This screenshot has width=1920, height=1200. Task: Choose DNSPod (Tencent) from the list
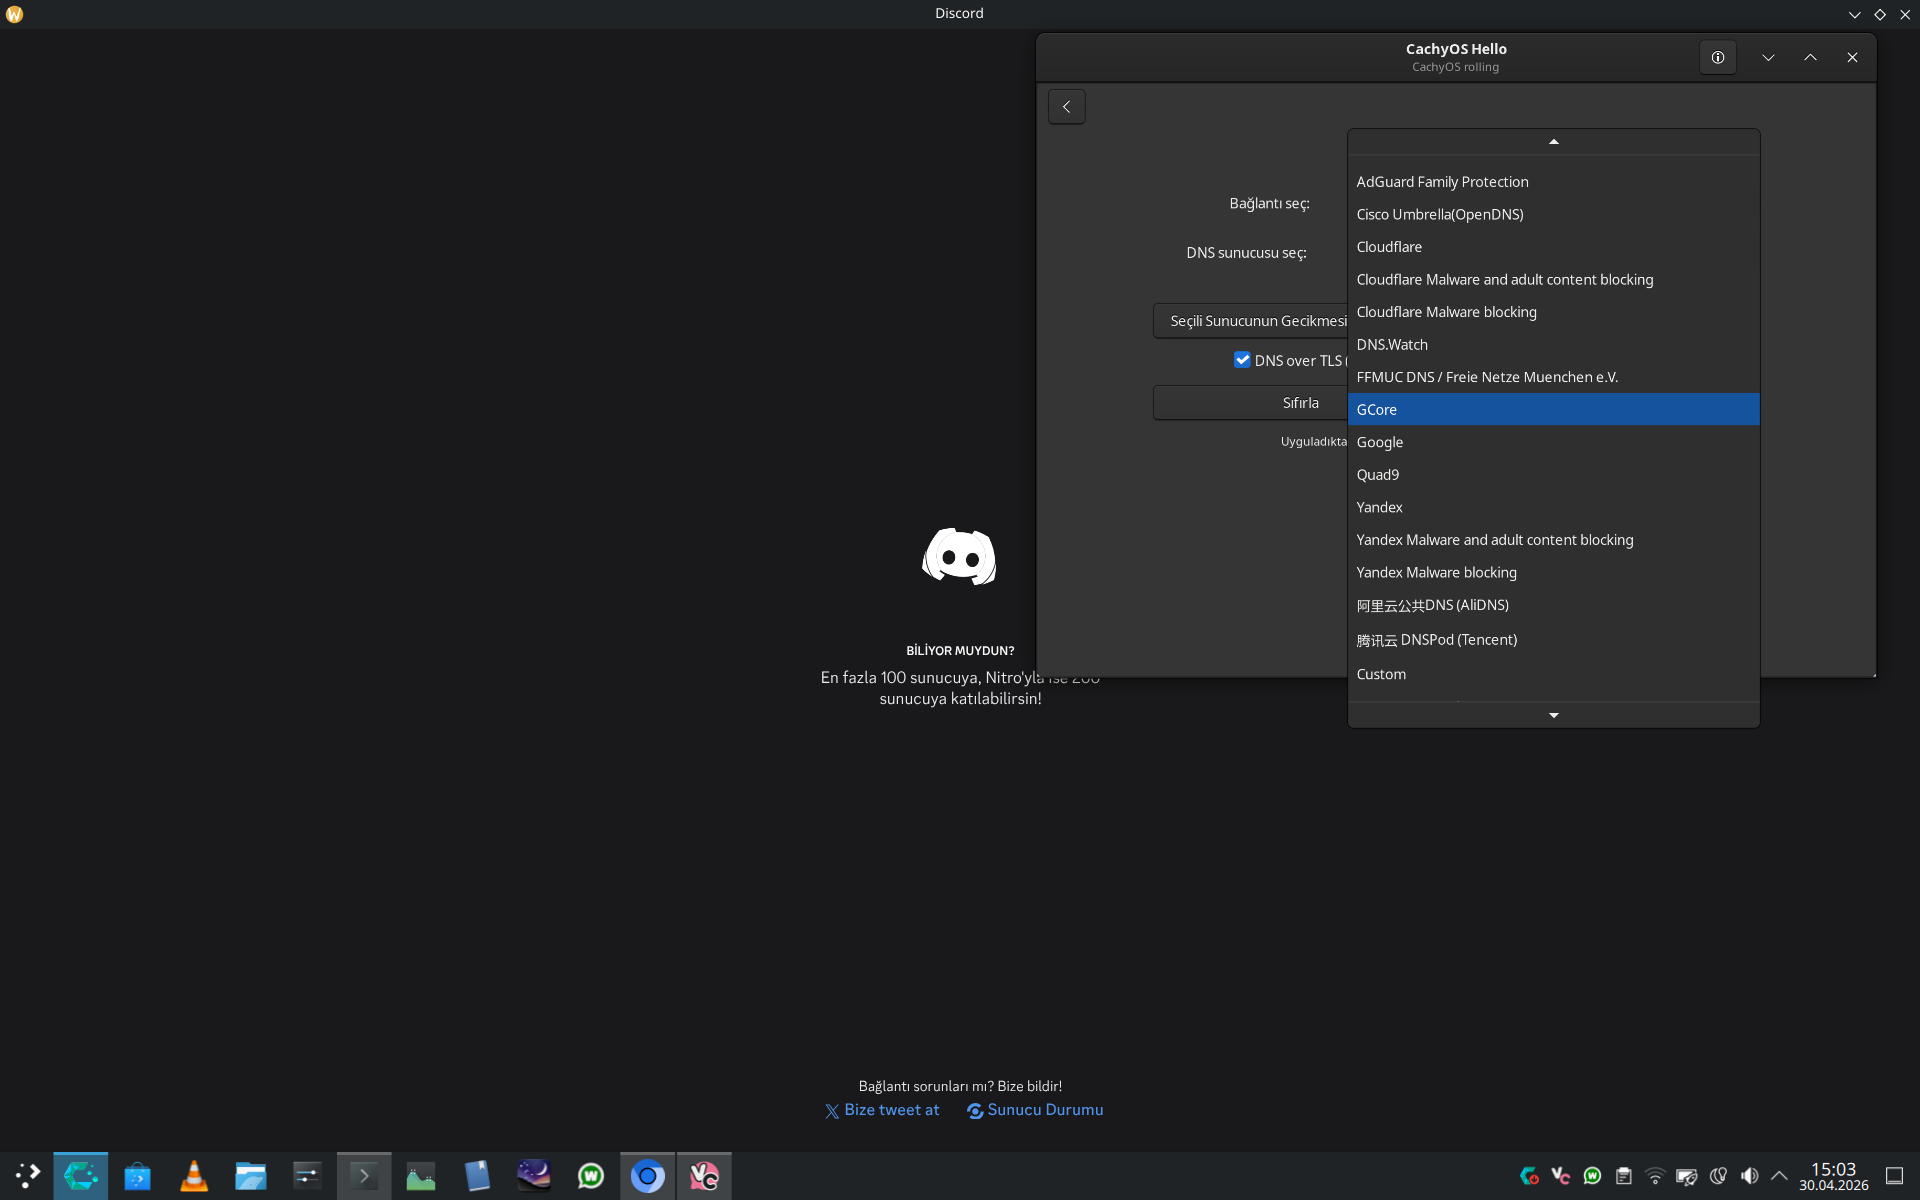pos(1553,640)
